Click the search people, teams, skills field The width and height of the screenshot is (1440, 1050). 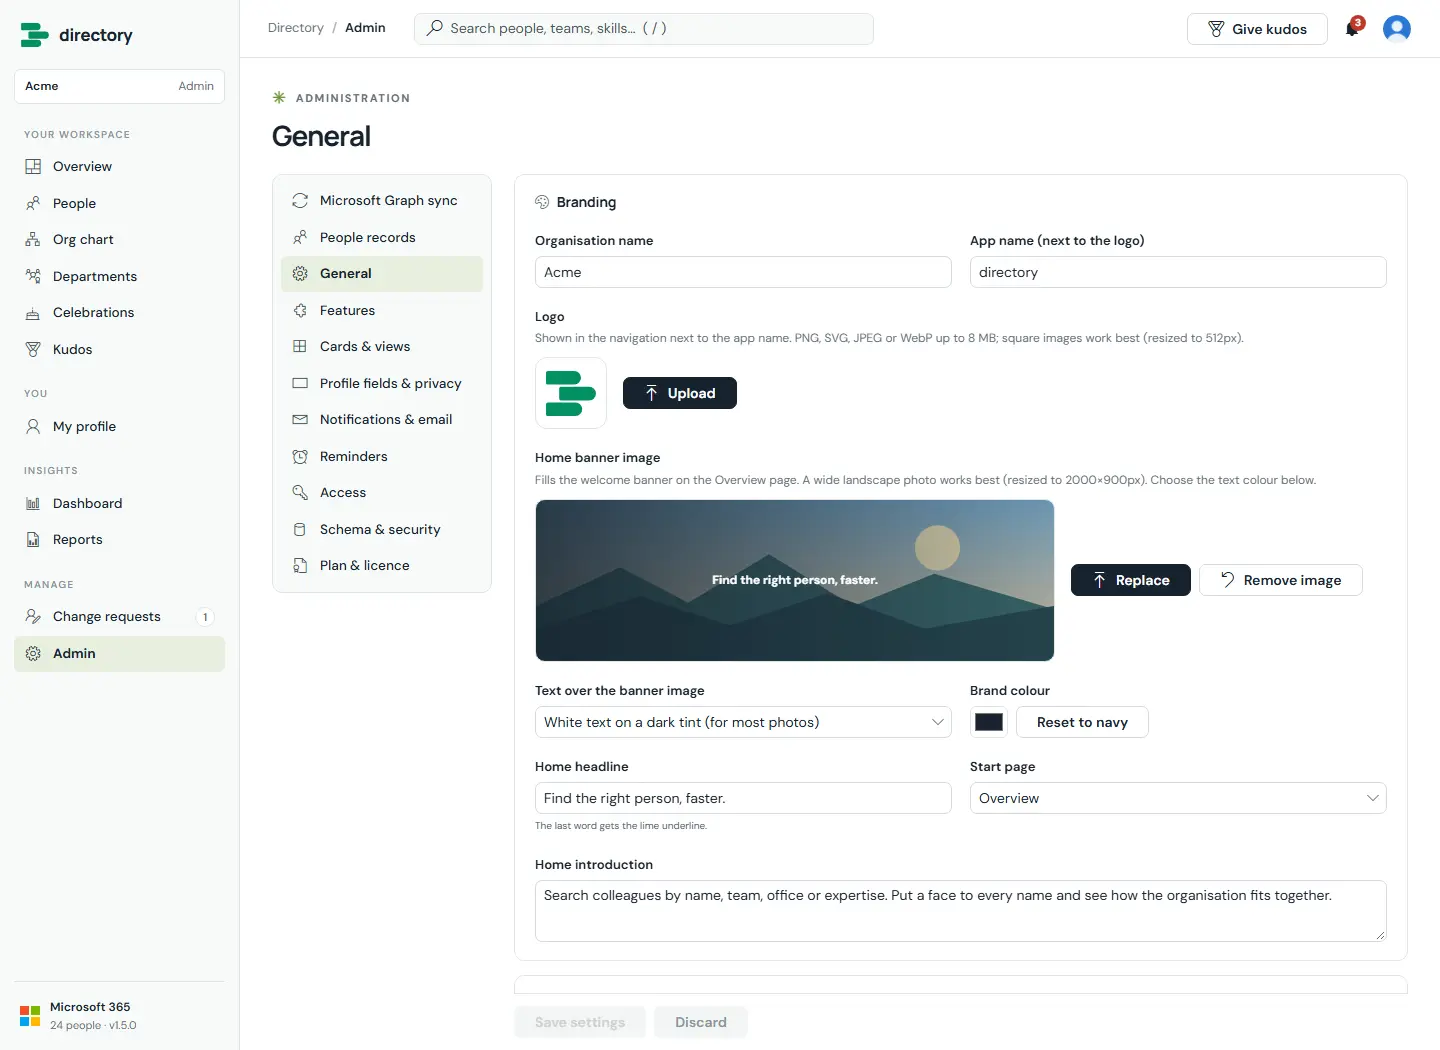pos(644,29)
